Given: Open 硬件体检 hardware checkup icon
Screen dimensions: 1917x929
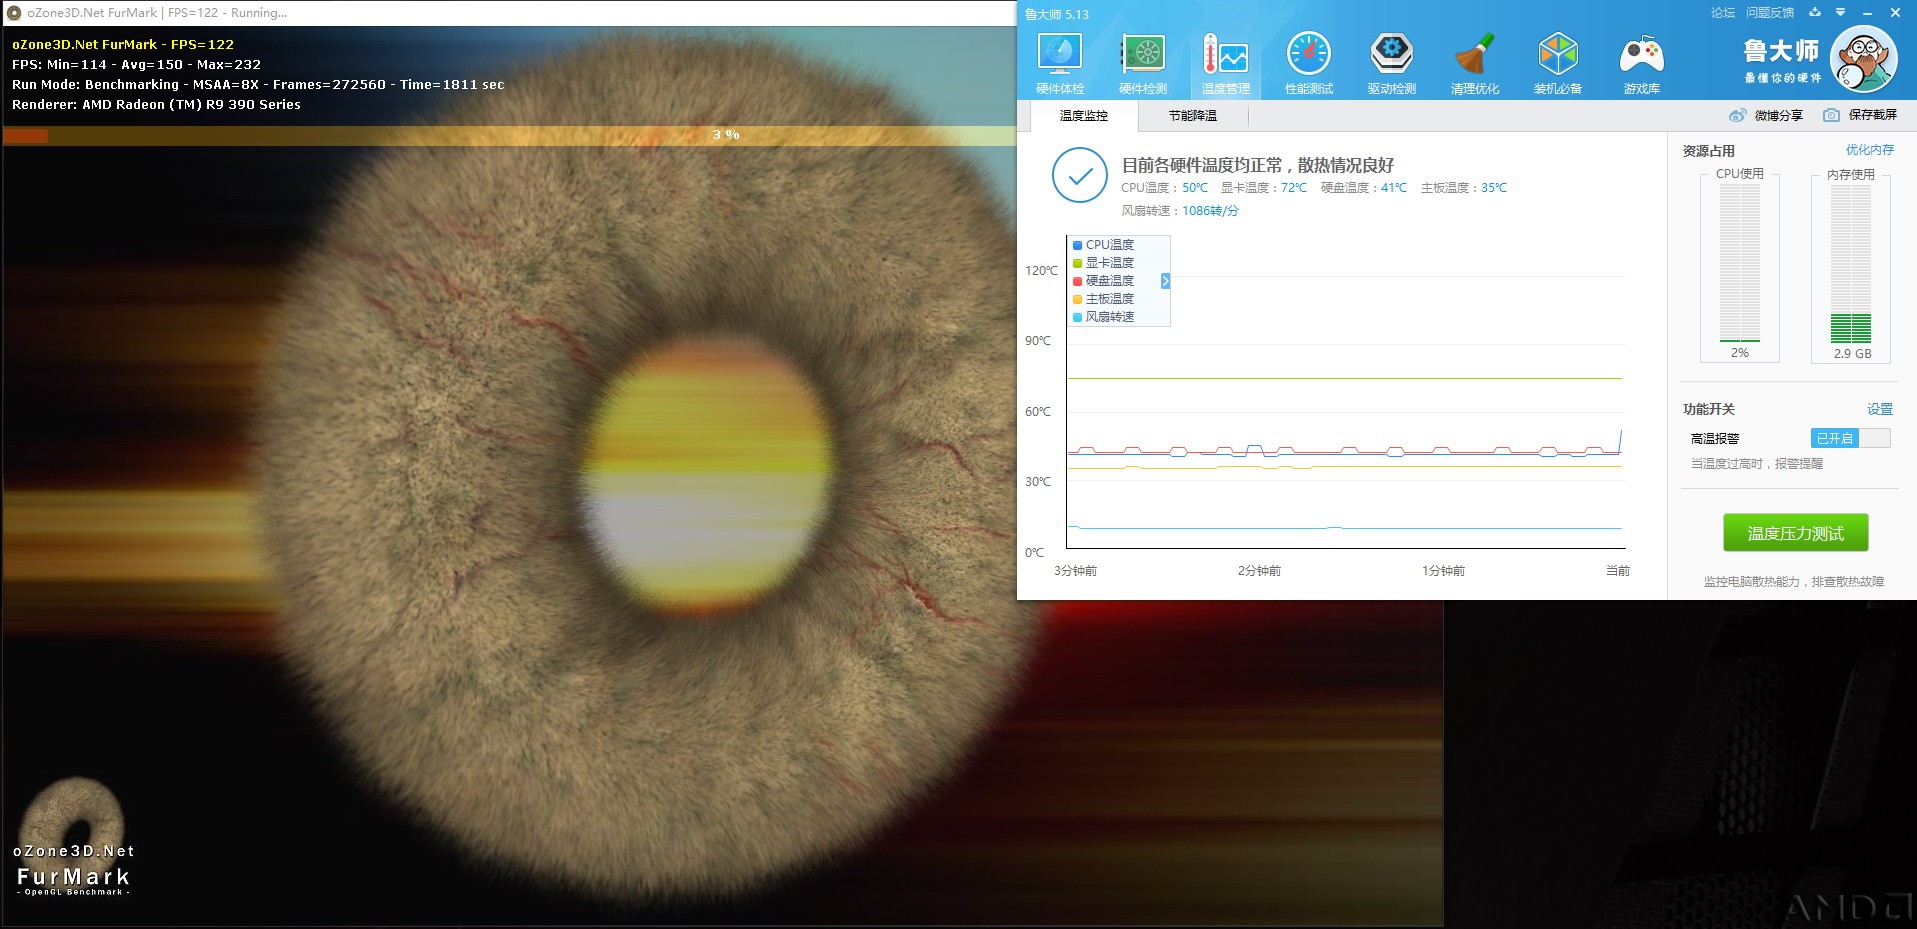Looking at the screenshot, I should coord(1060,63).
